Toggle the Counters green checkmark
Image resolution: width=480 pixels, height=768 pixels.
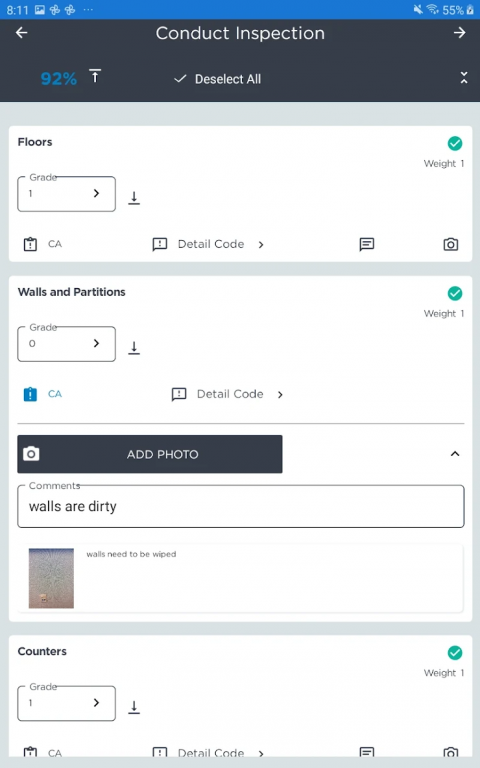pos(455,652)
